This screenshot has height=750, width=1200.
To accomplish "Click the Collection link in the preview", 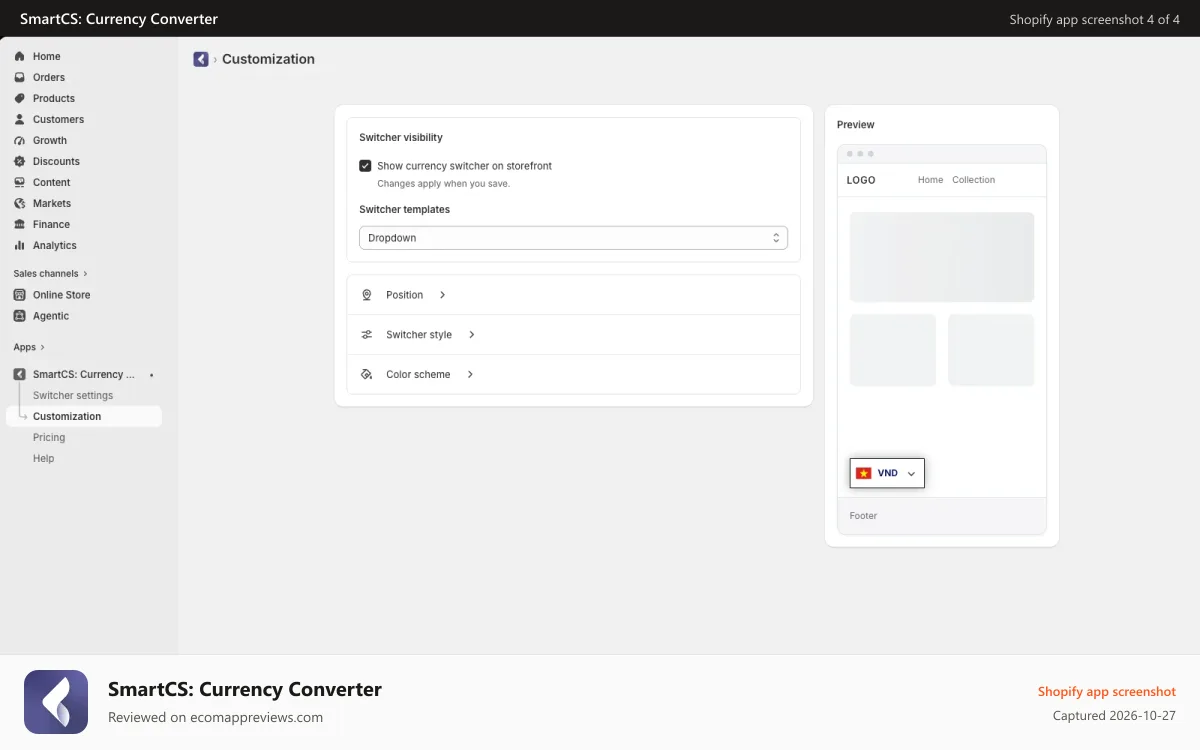I will (973, 180).
